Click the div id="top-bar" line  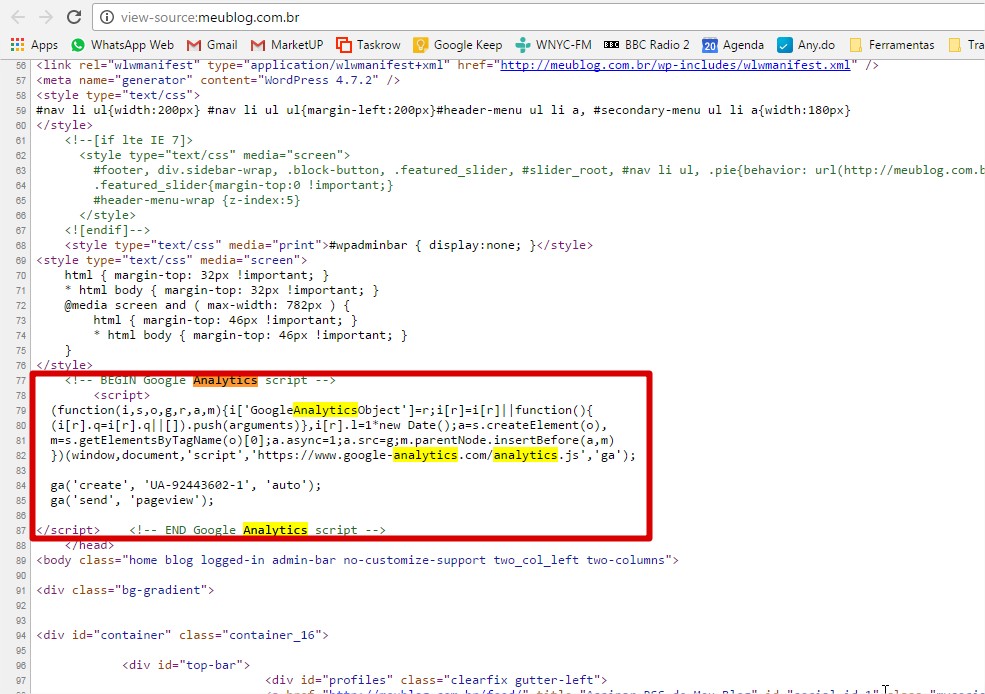[186, 665]
